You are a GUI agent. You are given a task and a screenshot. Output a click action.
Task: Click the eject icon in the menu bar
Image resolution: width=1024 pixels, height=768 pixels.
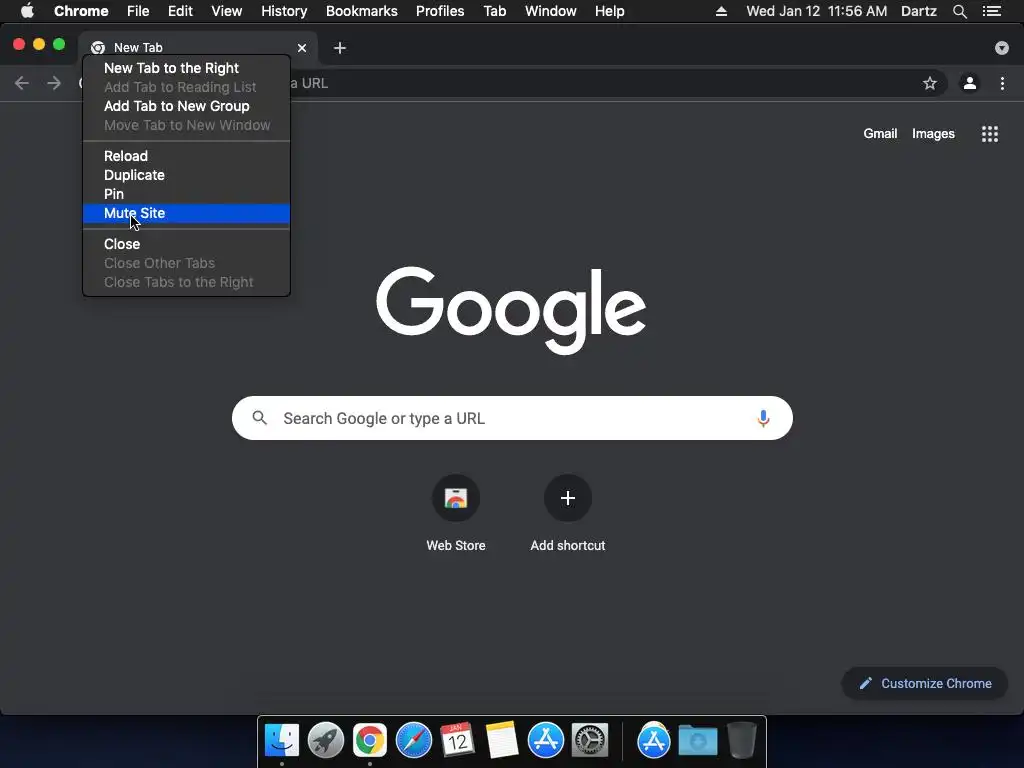click(721, 11)
